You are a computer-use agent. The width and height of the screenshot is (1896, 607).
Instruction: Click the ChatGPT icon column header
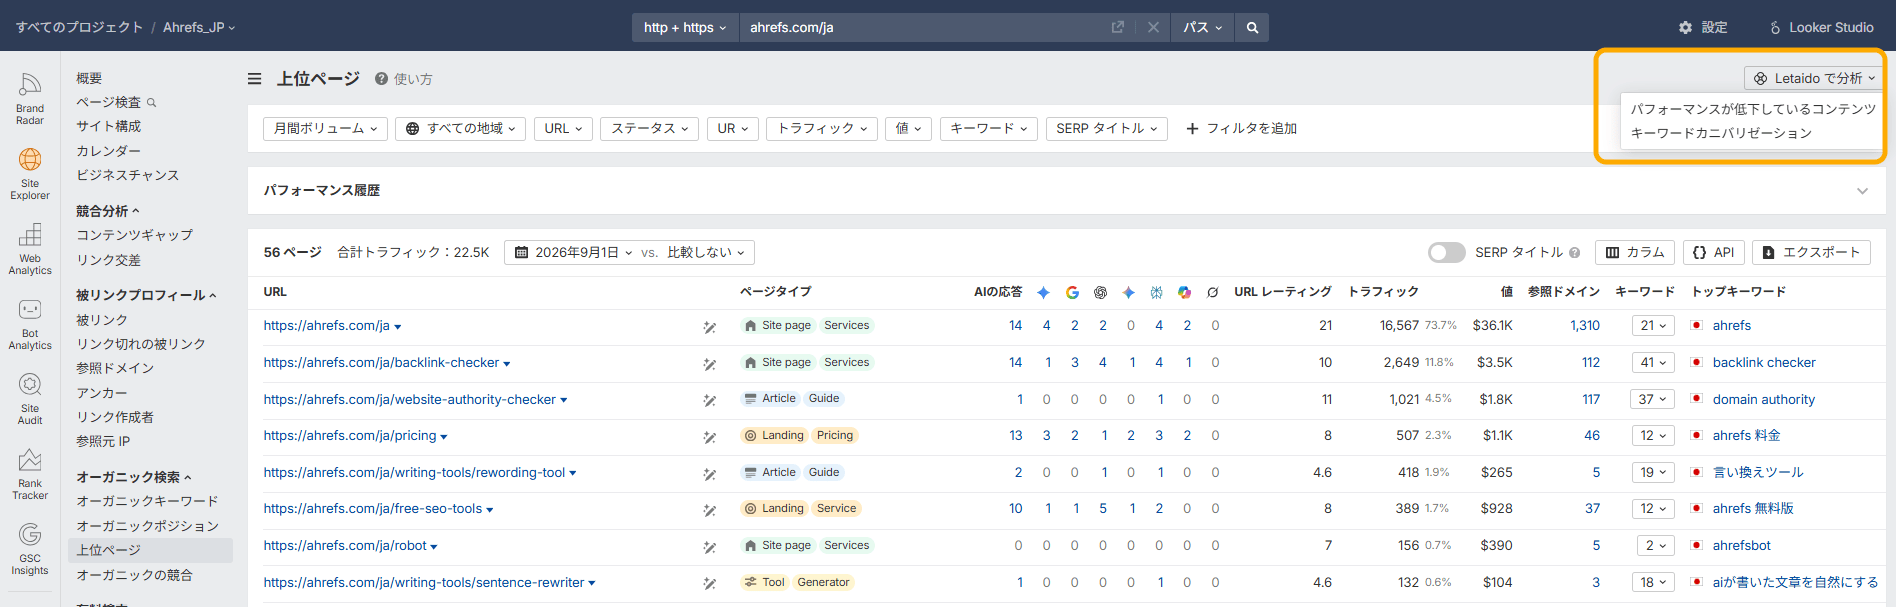point(1100,292)
